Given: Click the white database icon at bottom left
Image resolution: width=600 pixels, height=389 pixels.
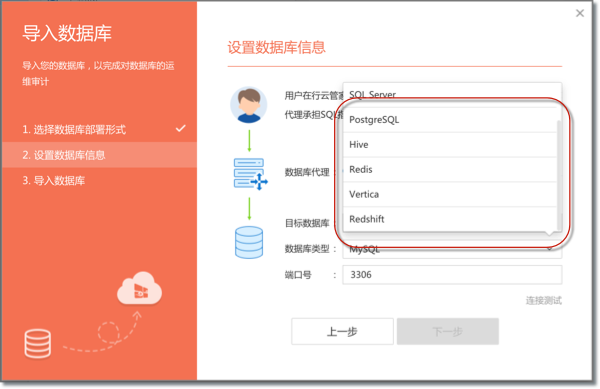Looking at the screenshot, I should click(x=38, y=343).
